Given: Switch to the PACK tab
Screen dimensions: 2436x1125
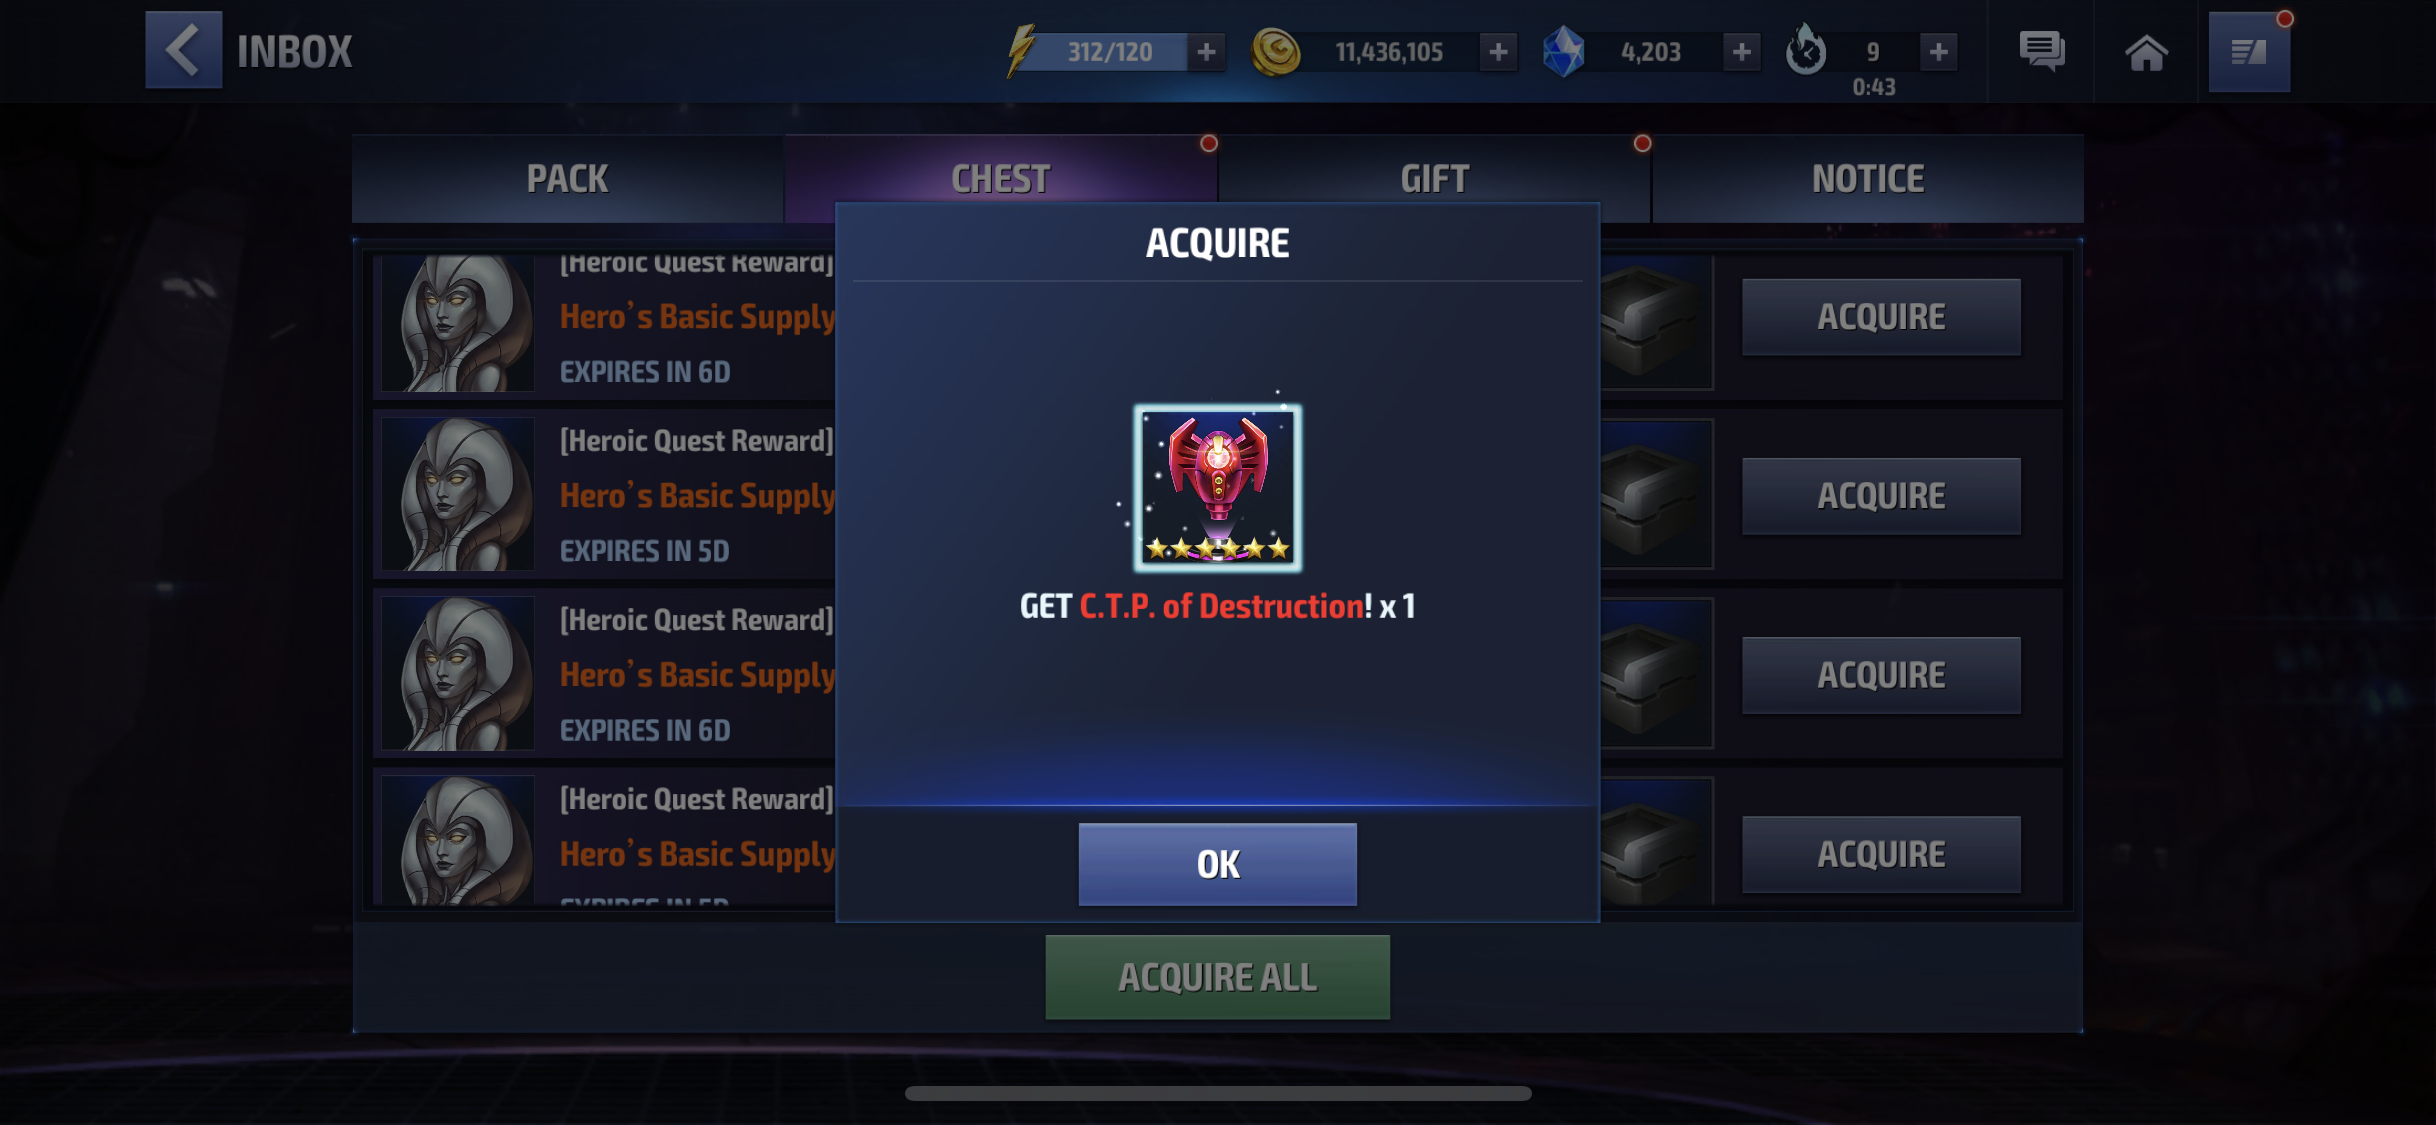Looking at the screenshot, I should 567,179.
